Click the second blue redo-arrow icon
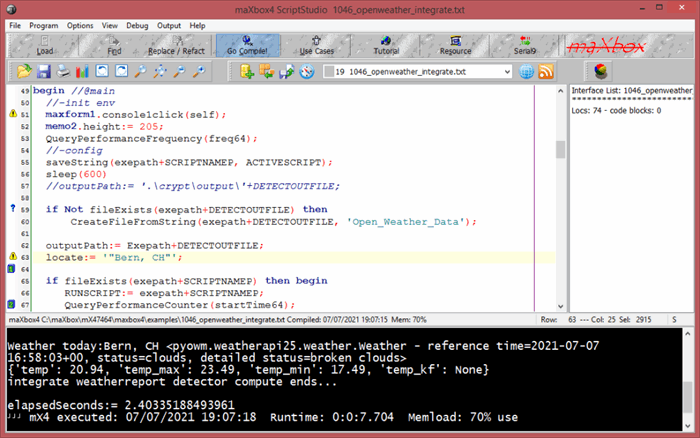Image resolution: width=700 pixels, height=438 pixels. [x=121, y=71]
